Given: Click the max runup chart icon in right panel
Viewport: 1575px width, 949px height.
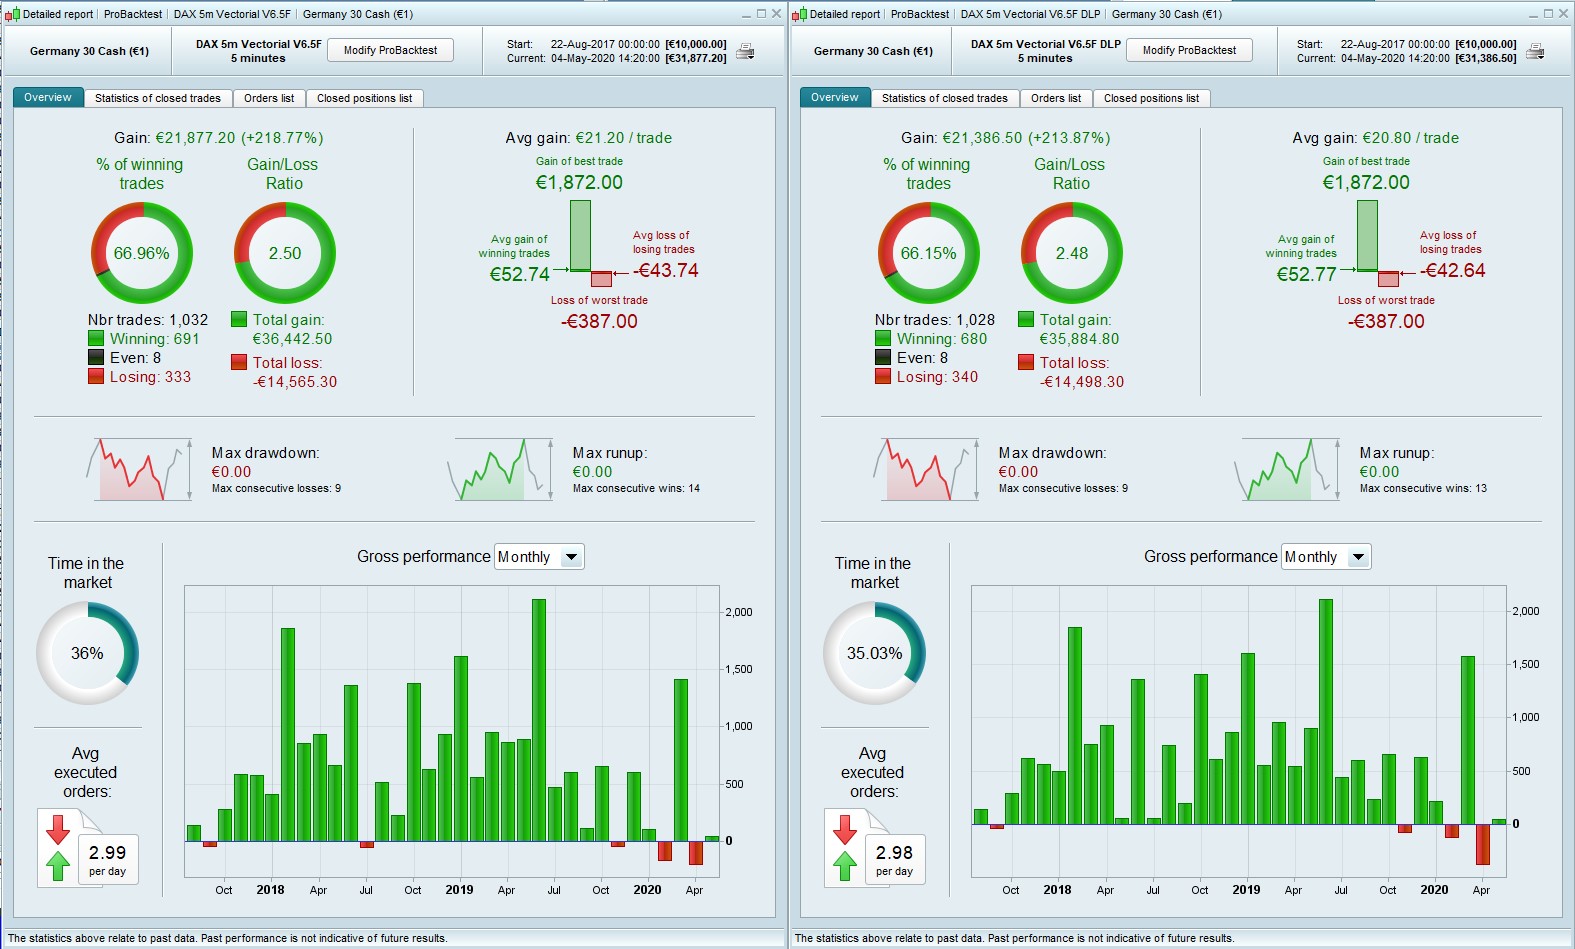Looking at the screenshot, I should [1287, 469].
